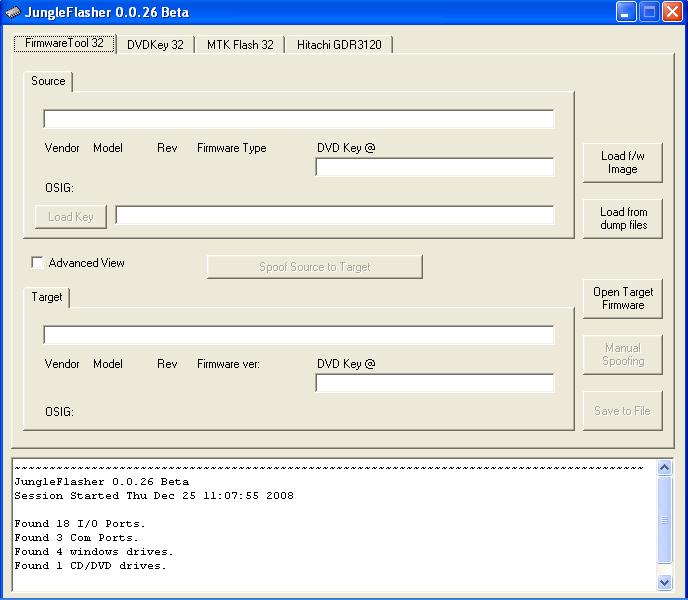
Task: Click the Source 'Vendor' label
Action: 62,148
